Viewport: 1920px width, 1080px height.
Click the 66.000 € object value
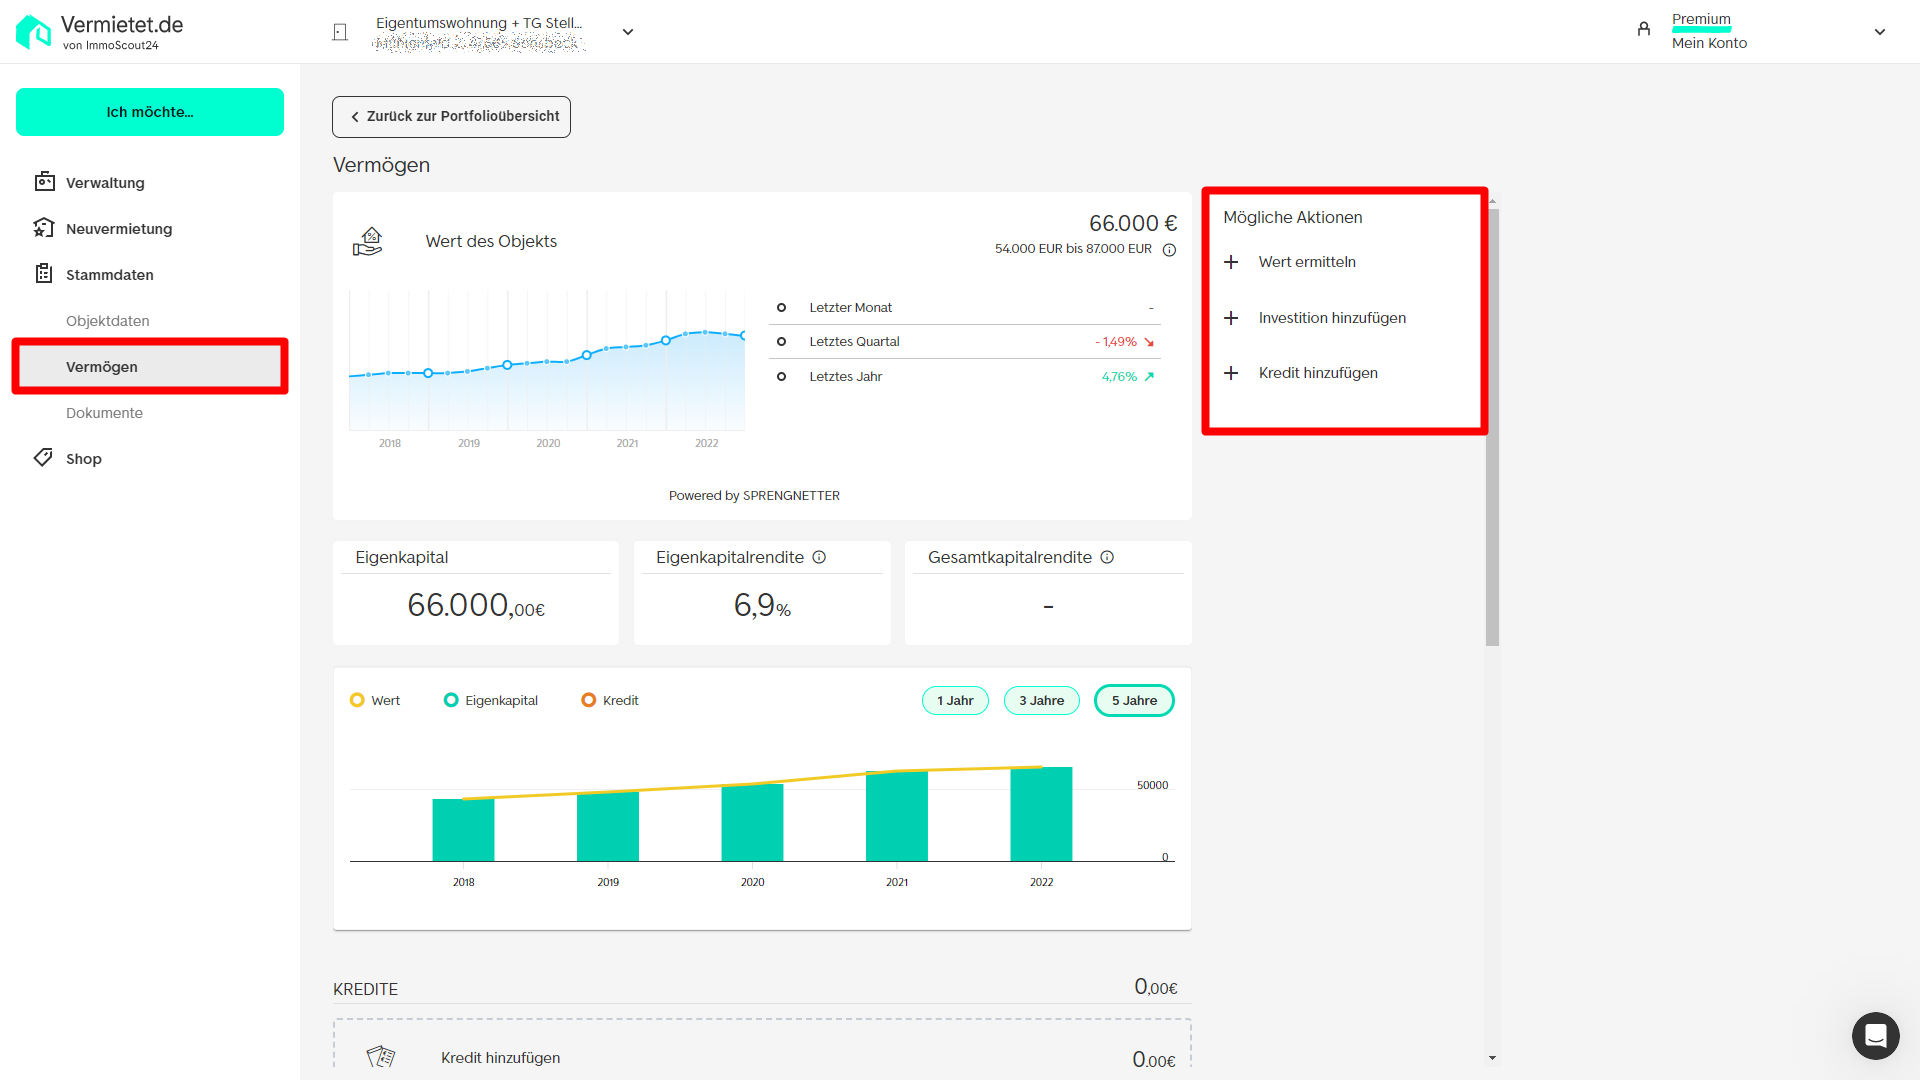pos(1133,224)
